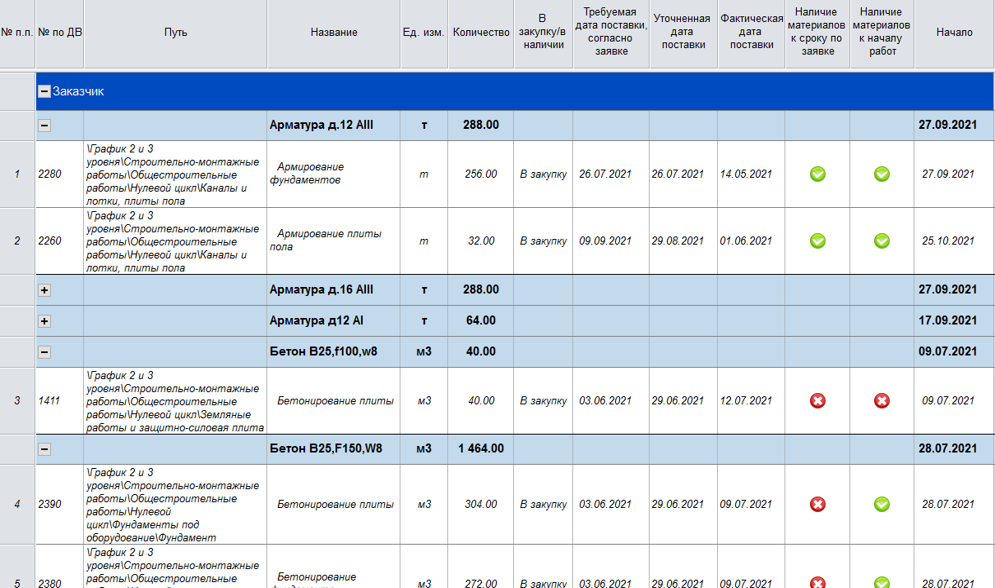This screenshot has height=588, width=995.
Task: Click green check for row 2260, materials by work start
Action: coord(881,241)
